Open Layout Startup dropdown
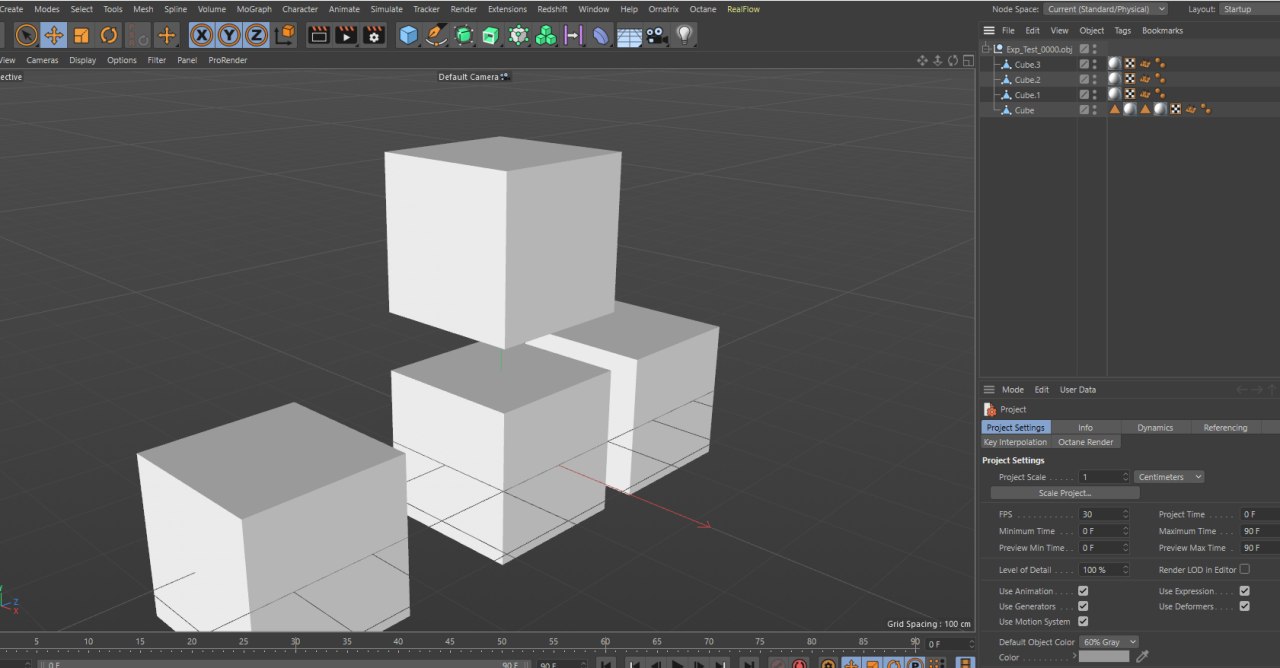 pyautogui.click(x=1248, y=9)
